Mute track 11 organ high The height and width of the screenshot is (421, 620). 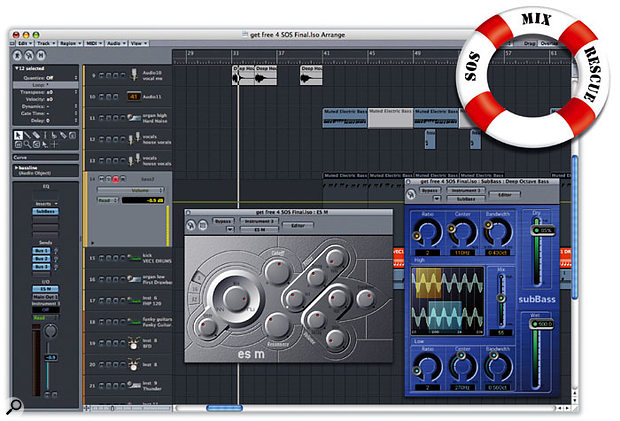(101, 118)
